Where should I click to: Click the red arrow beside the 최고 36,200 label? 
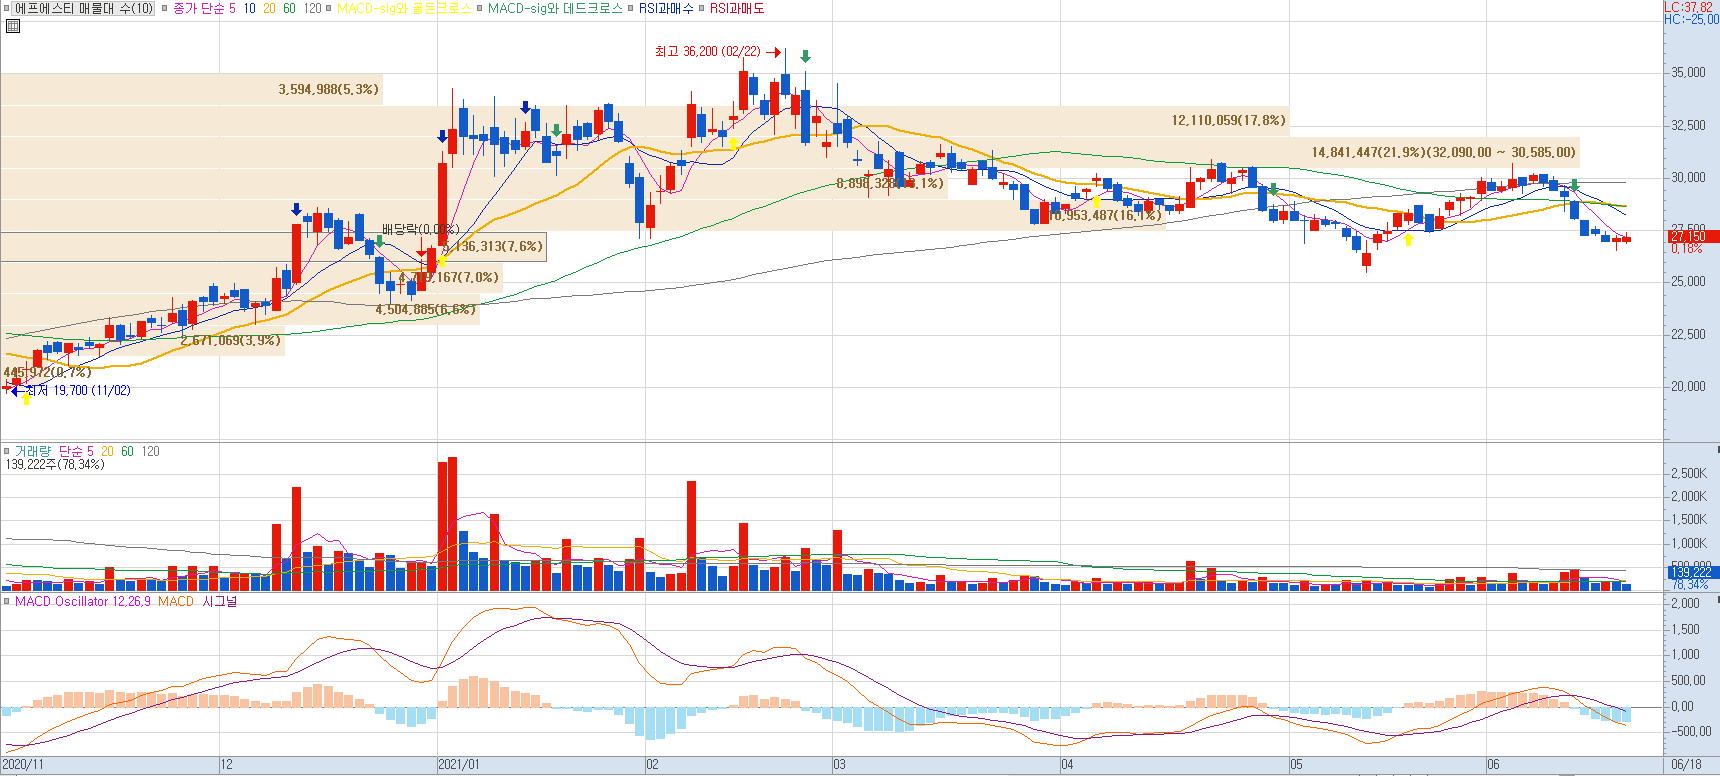(x=773, y=52)
